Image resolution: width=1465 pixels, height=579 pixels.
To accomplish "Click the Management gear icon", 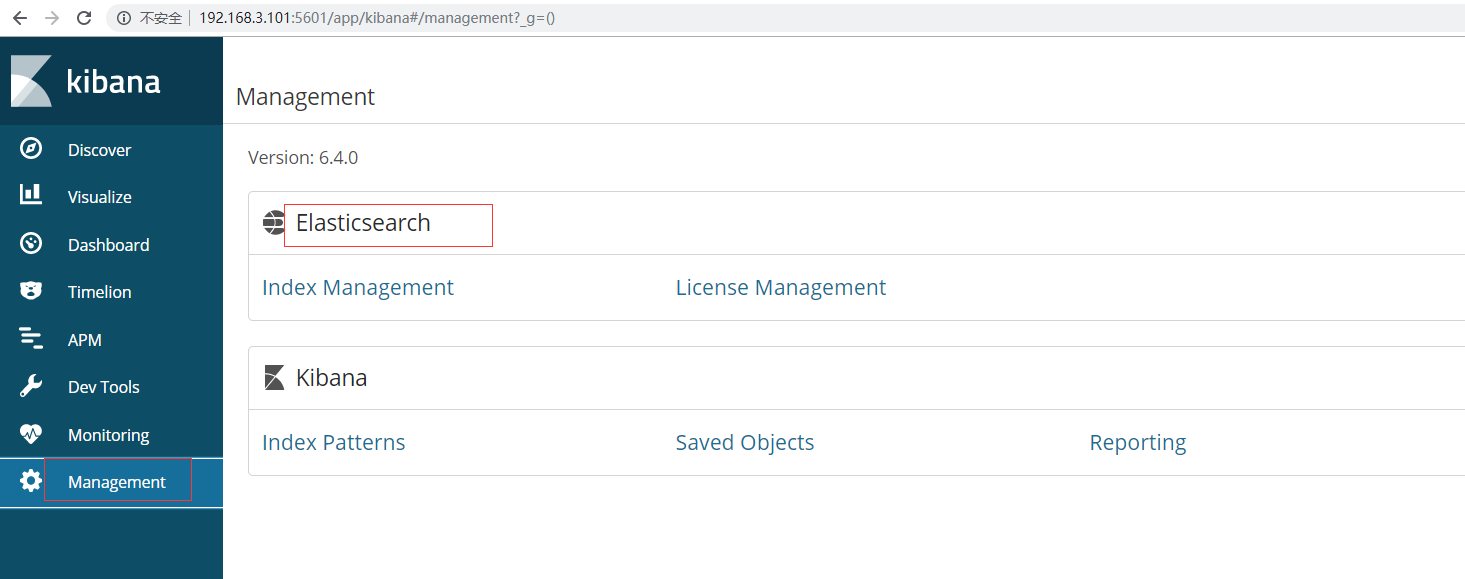I will pyautogui.click(x=31, y=481).
